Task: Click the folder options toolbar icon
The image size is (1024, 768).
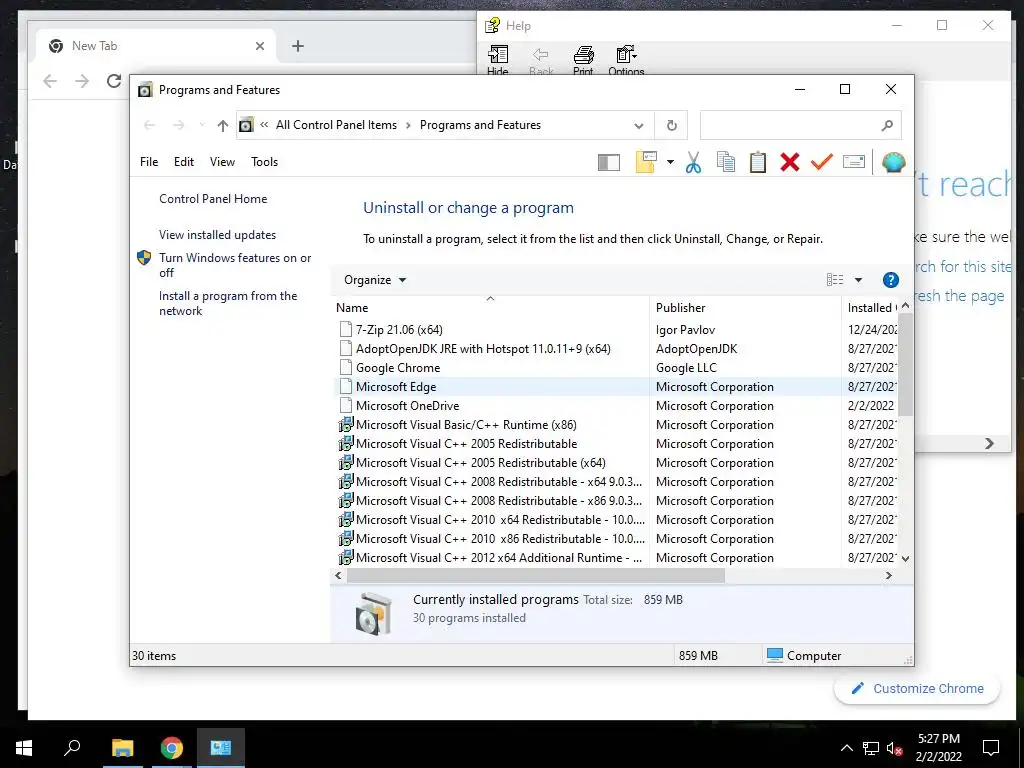Action: click(x=646, y=162)
